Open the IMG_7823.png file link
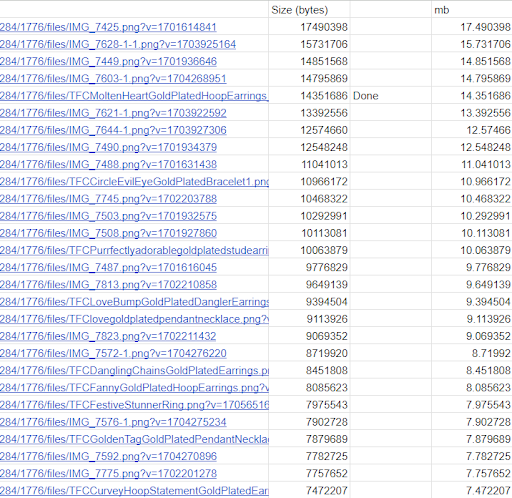Viewport: 512px width, 498px height. click(108, 336)
